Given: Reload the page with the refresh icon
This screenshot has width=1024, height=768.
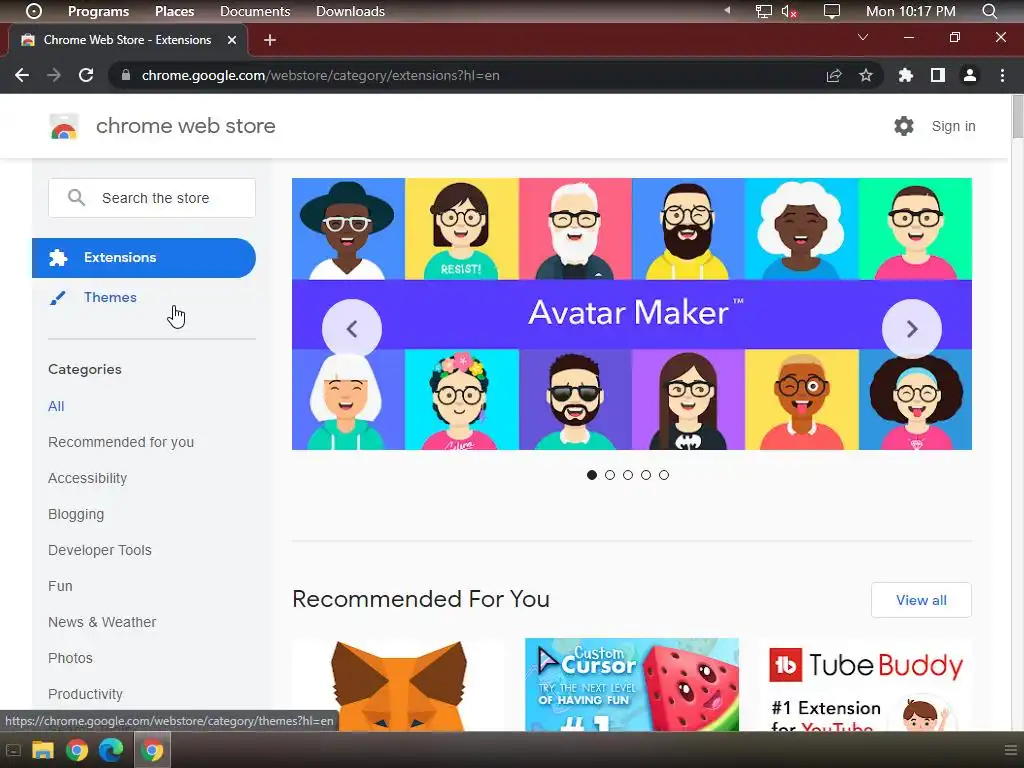Looking at the screenshot, I should coord(86,75).
